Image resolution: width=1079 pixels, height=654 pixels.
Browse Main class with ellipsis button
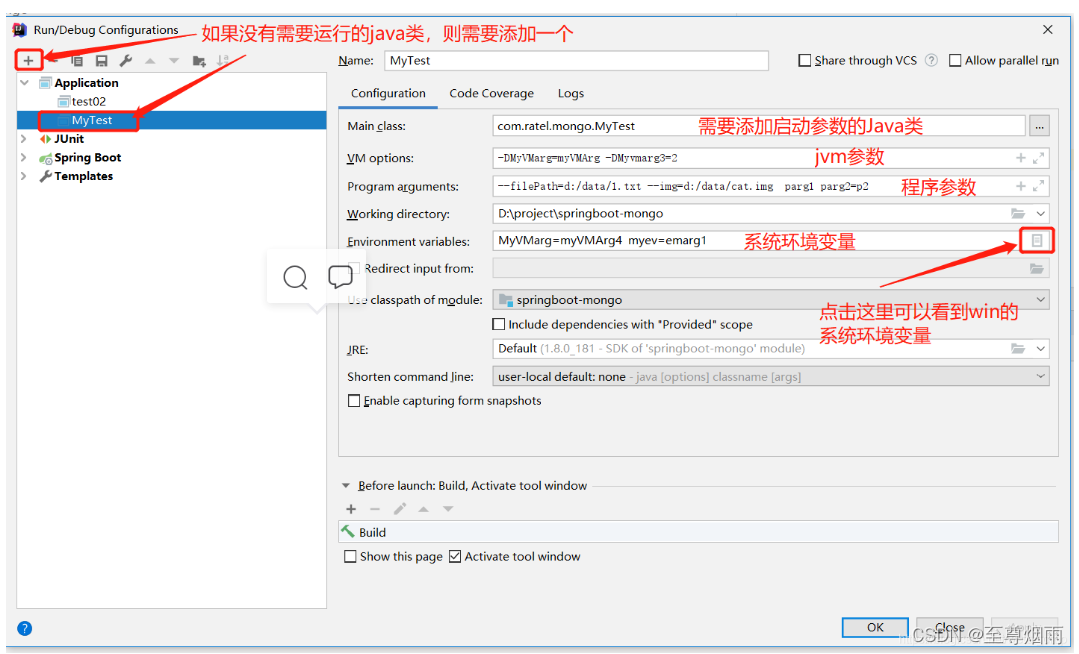point(1039,126)
